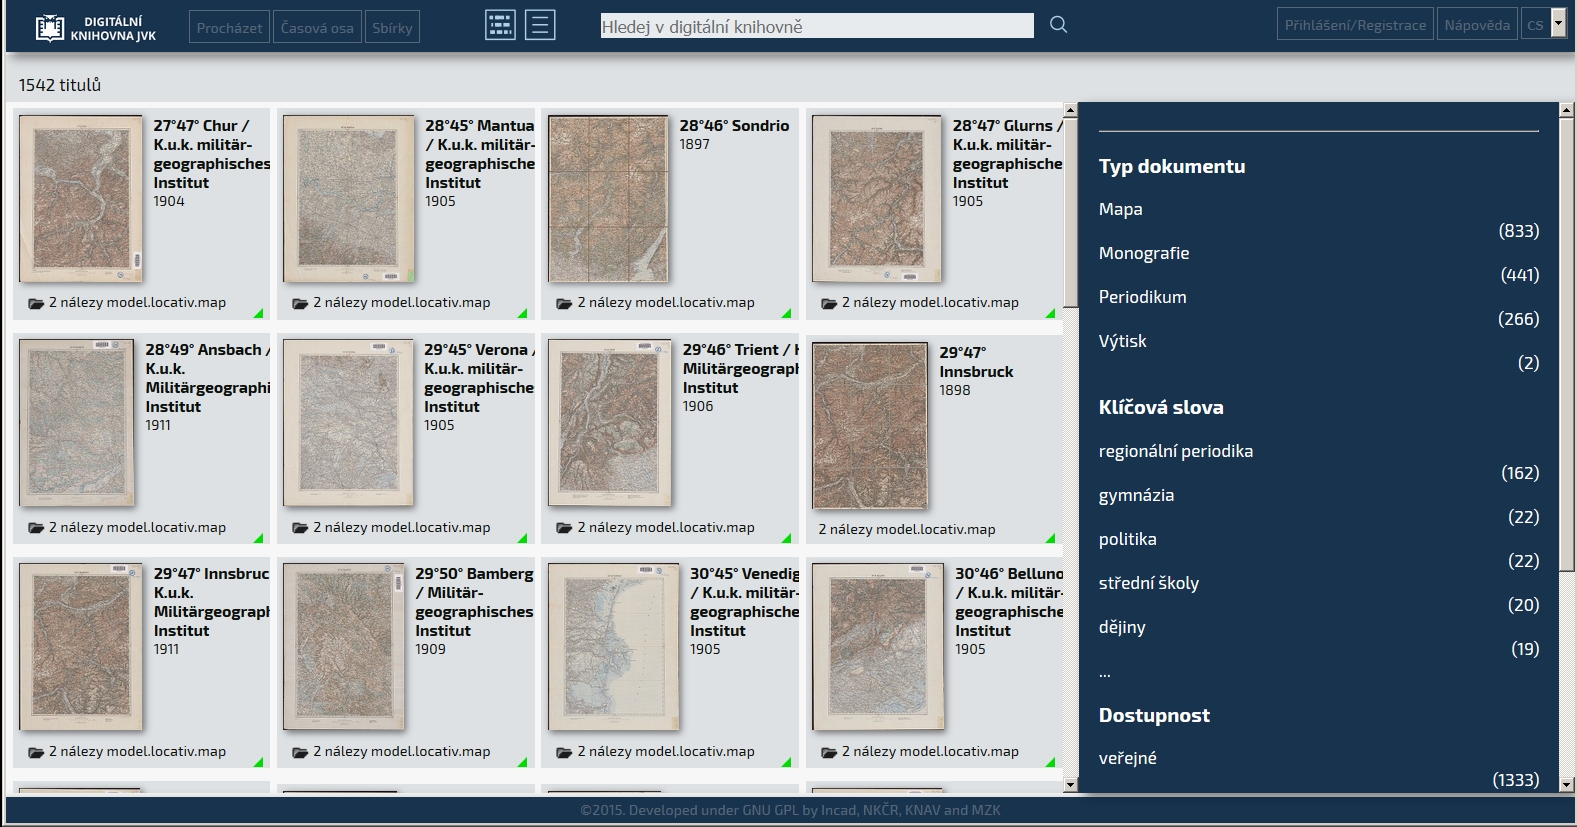1577x827 pixels.
Task: Filter by keyword dějiny
Action: pos(1122,627)
